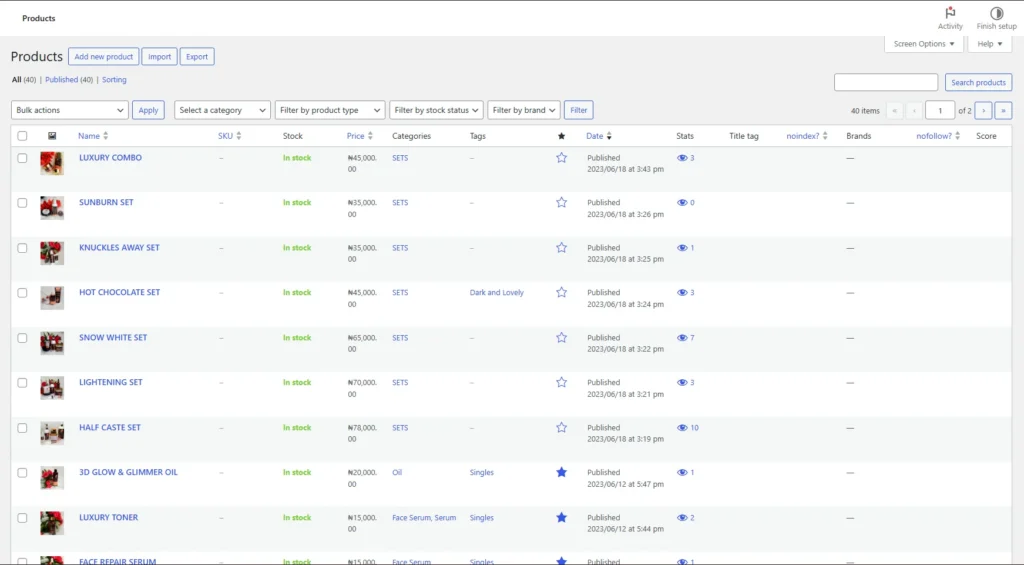The height and width of the screenshot is (565, 1024).
Task: Mark LUXURY COMBO as featured star
Action: pyautogui.click(x=561, y=158)
